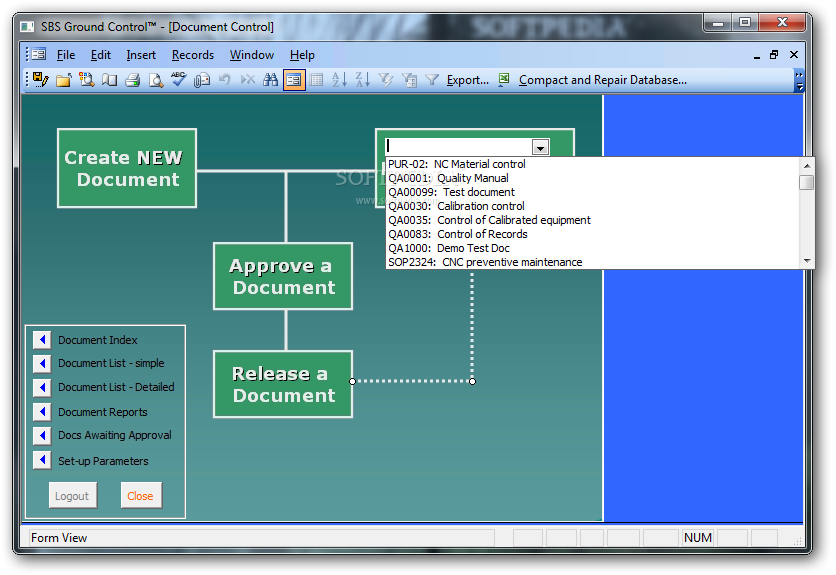Click the save record toolbar icon
Viewport: 836px width, 575px height.
[x=41, y=80]
